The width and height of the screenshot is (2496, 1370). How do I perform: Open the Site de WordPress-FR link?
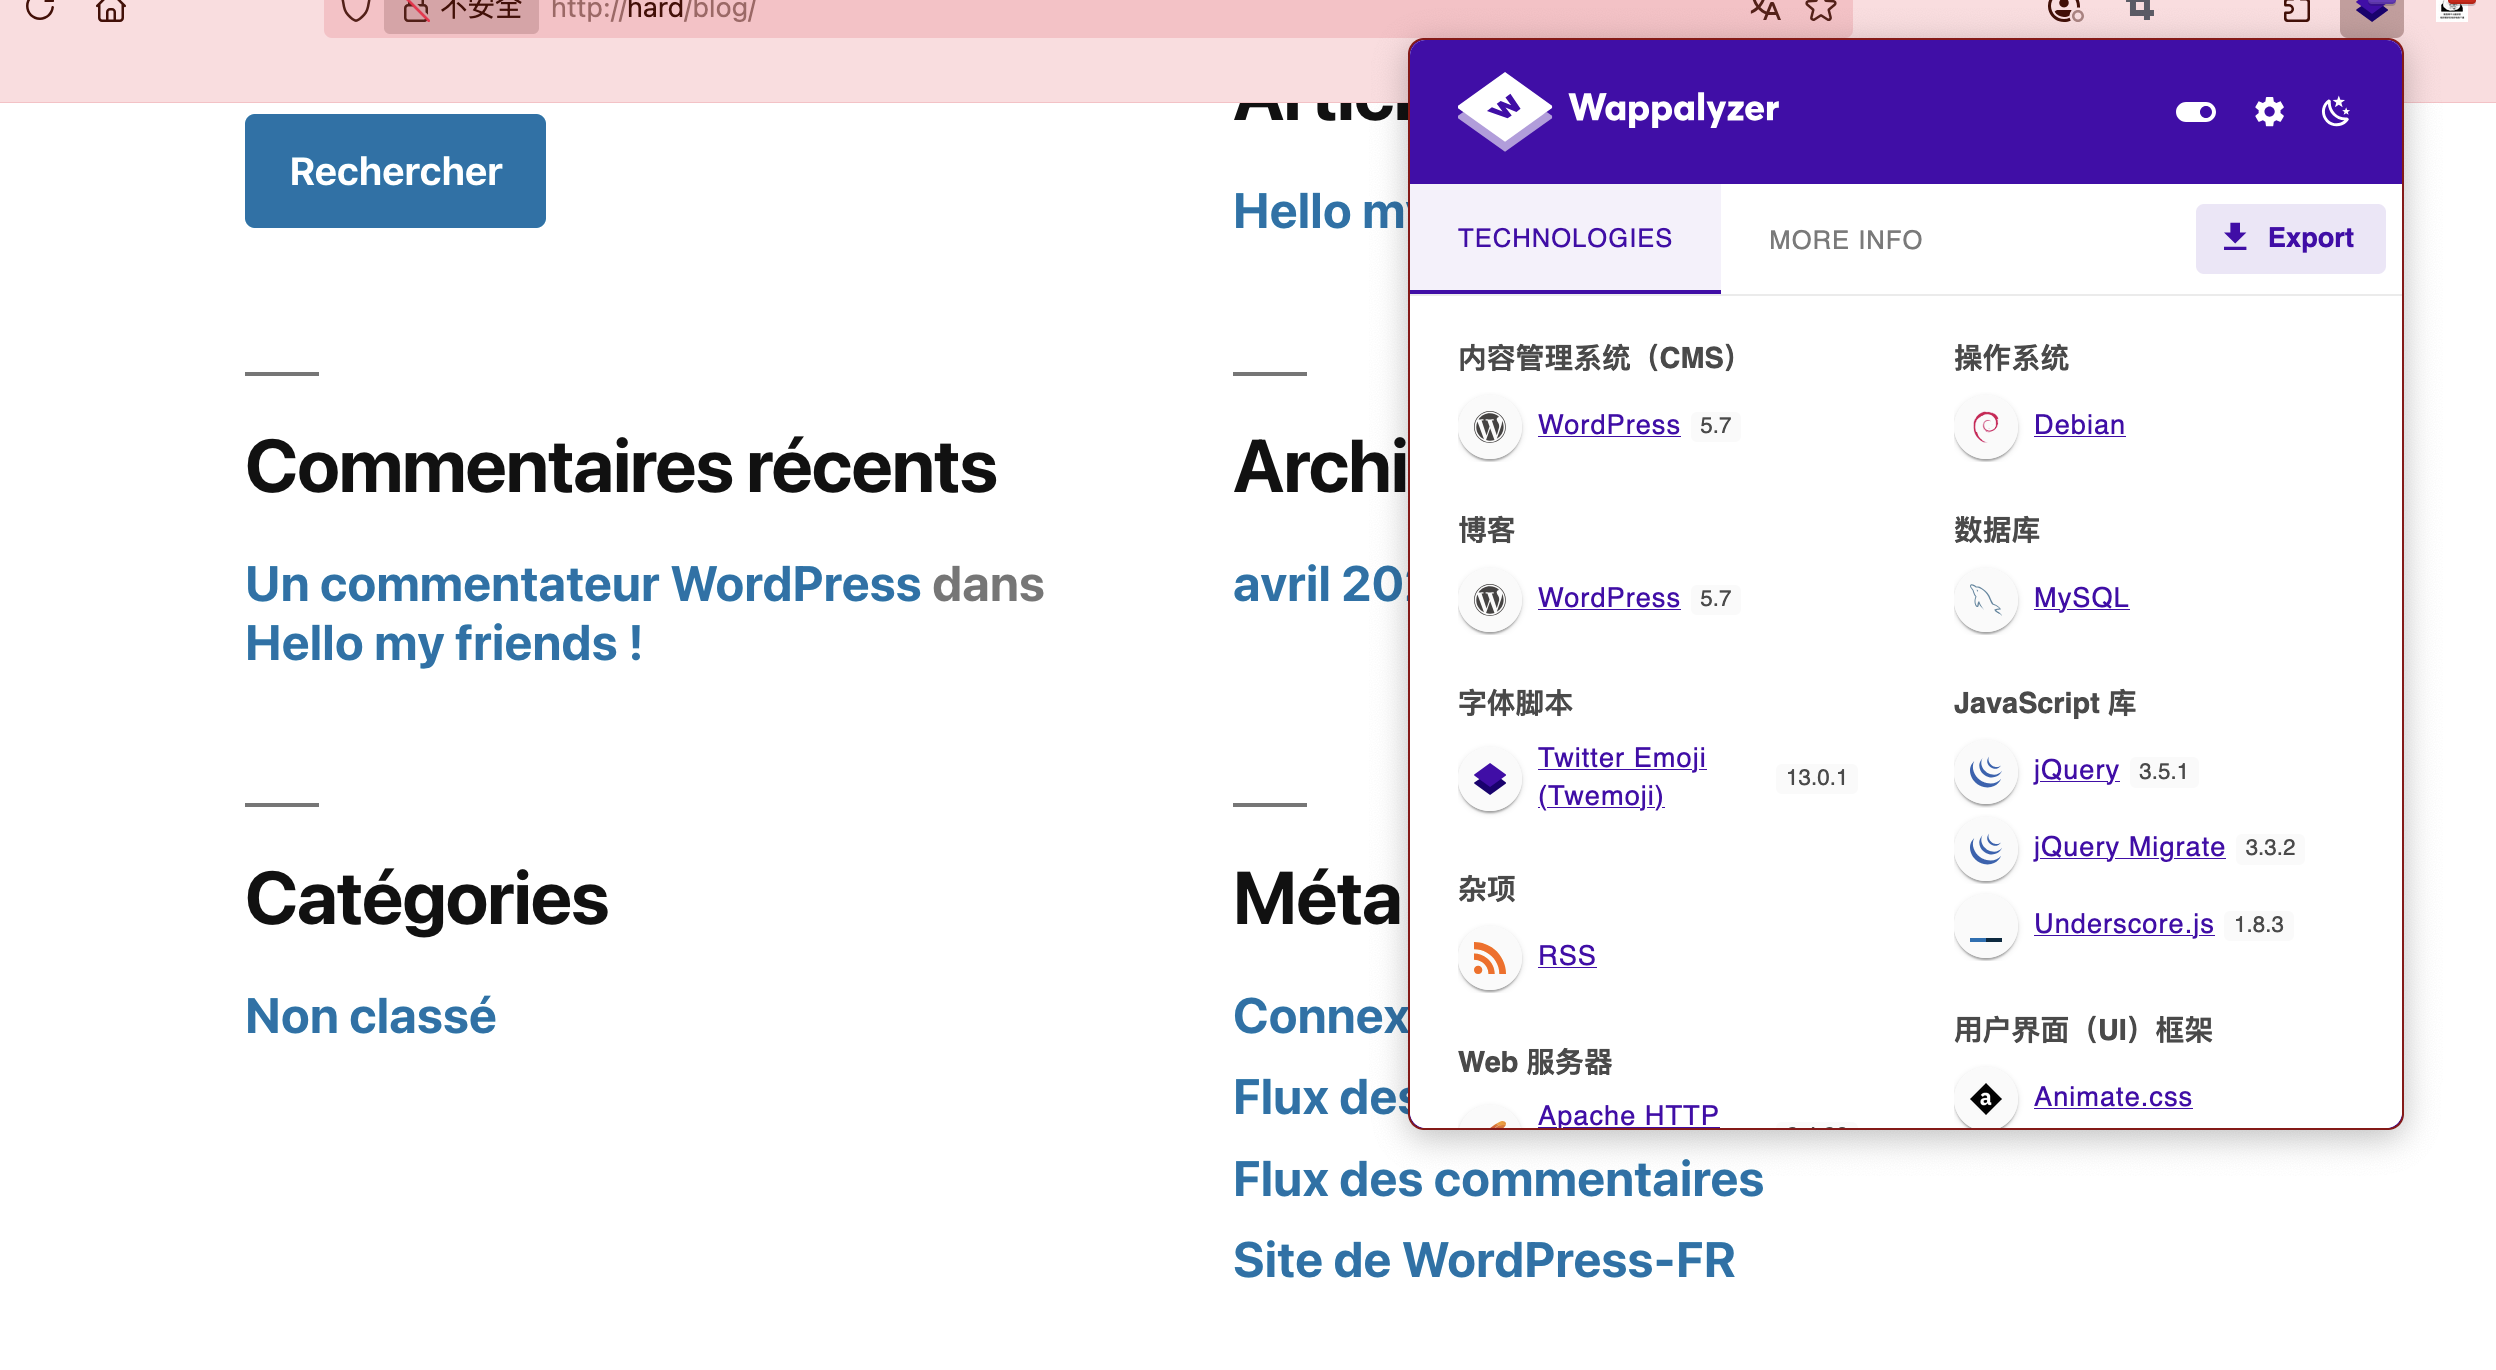pos(1484,1260)
